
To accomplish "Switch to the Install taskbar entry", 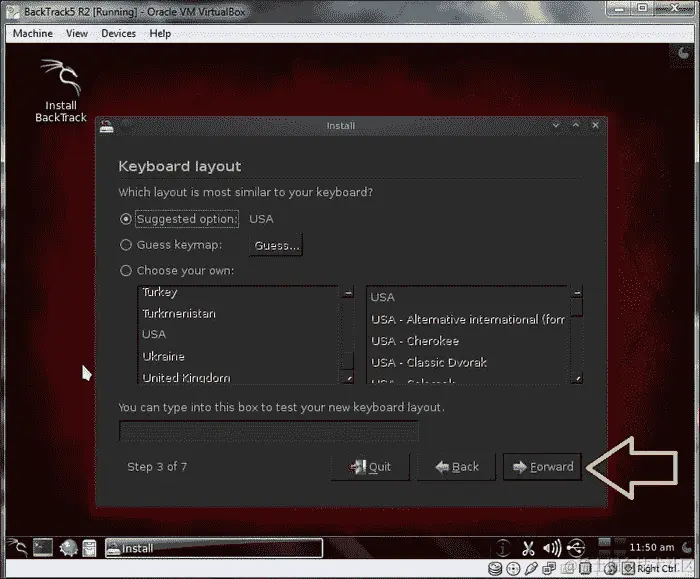I will click(x=214, y=548).
